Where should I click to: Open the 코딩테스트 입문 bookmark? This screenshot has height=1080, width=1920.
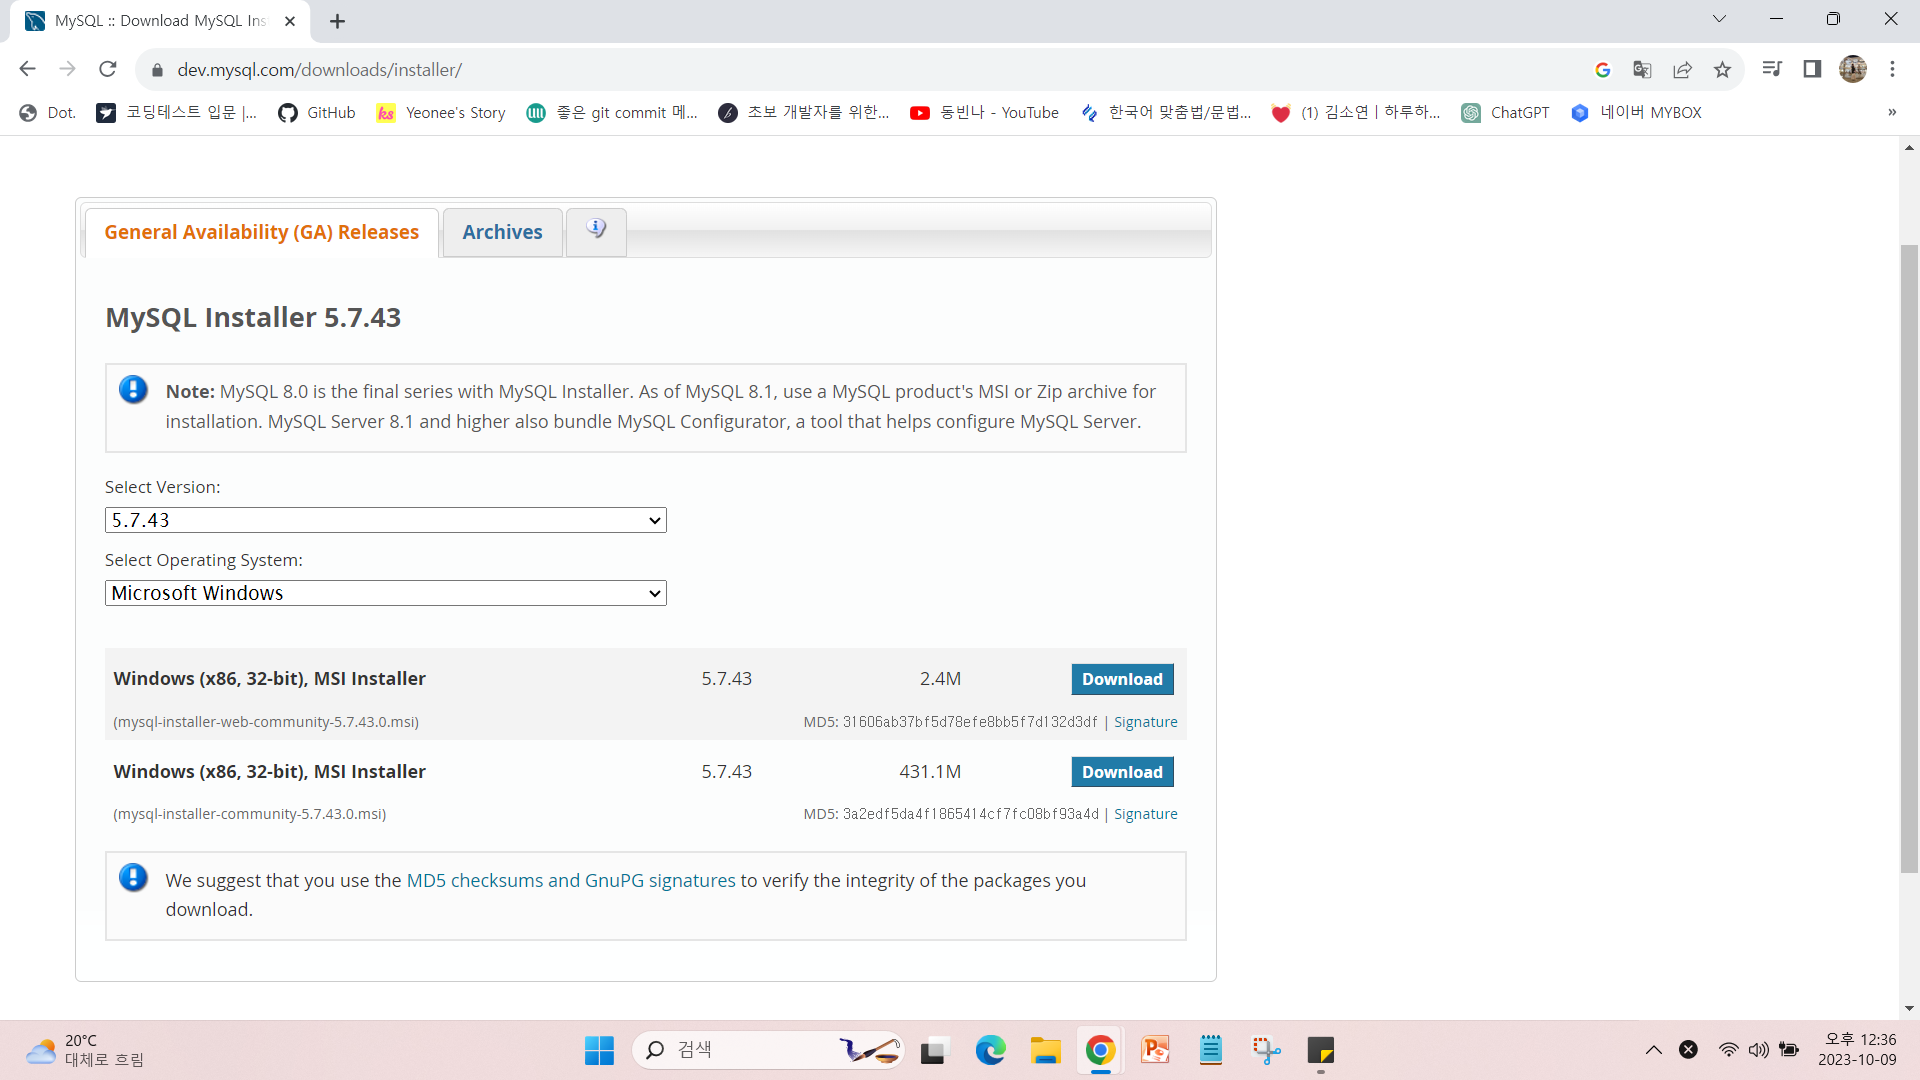(x=176, y=113)
